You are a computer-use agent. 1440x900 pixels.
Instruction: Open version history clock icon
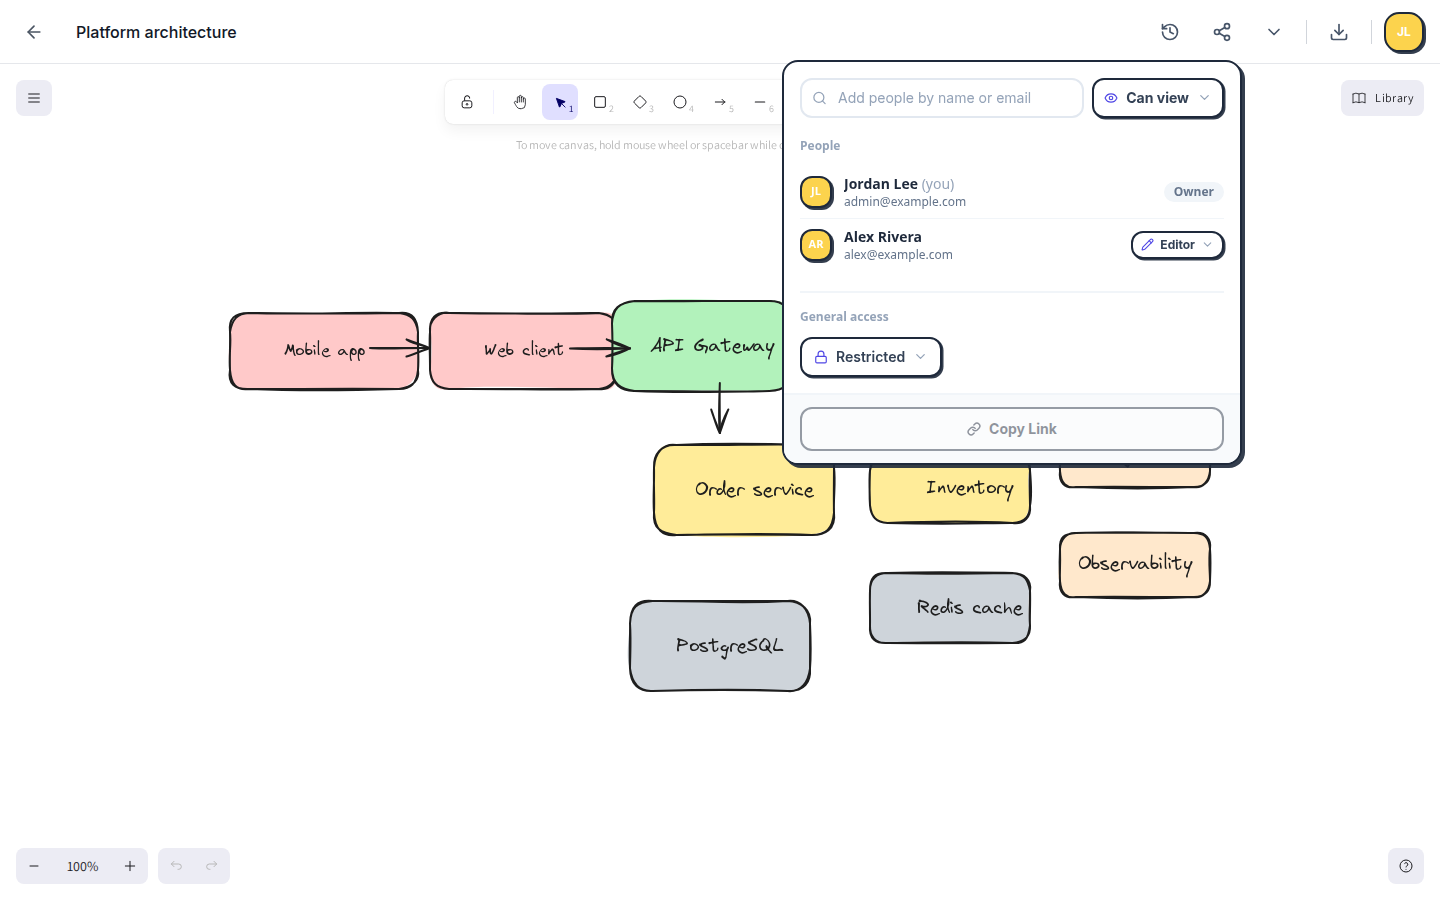pyautogui.click(x=1170, y=32)
